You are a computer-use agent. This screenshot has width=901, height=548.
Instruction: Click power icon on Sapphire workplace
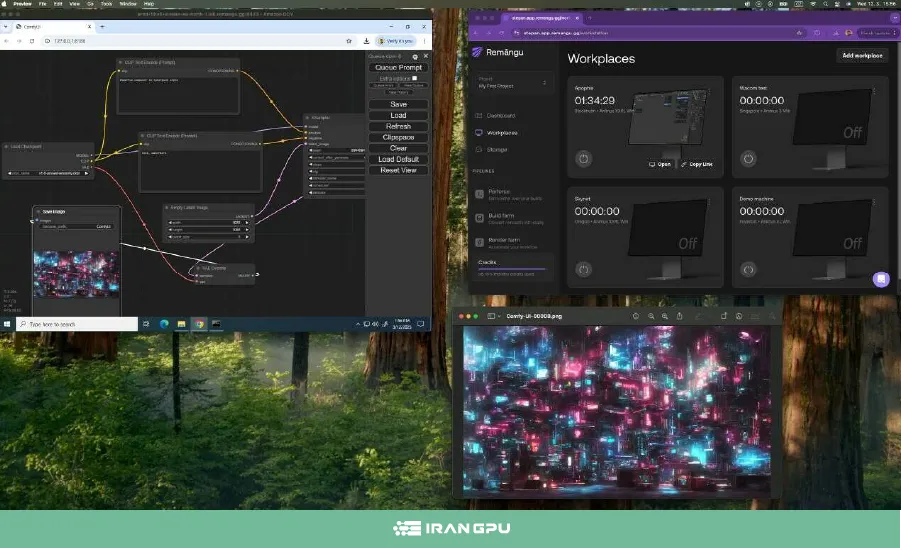click(x=583, y=158)
